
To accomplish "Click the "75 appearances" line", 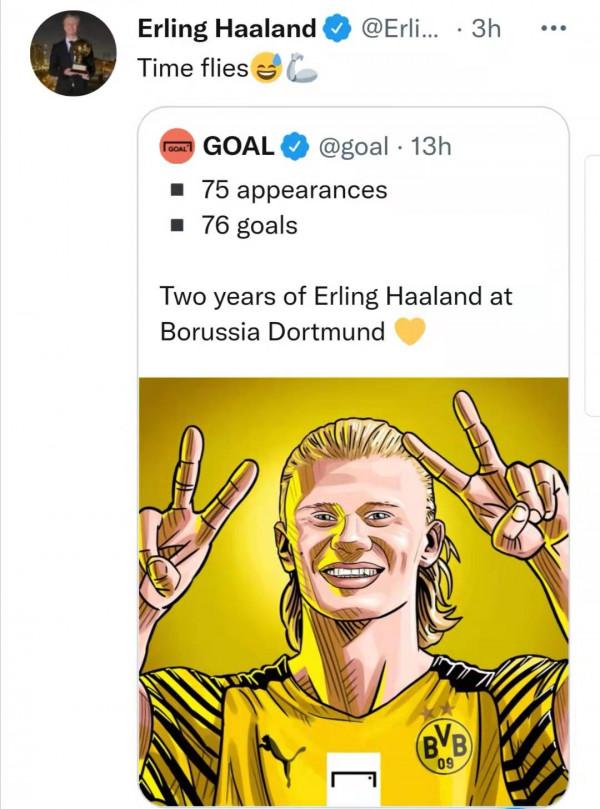I will 293,189.
